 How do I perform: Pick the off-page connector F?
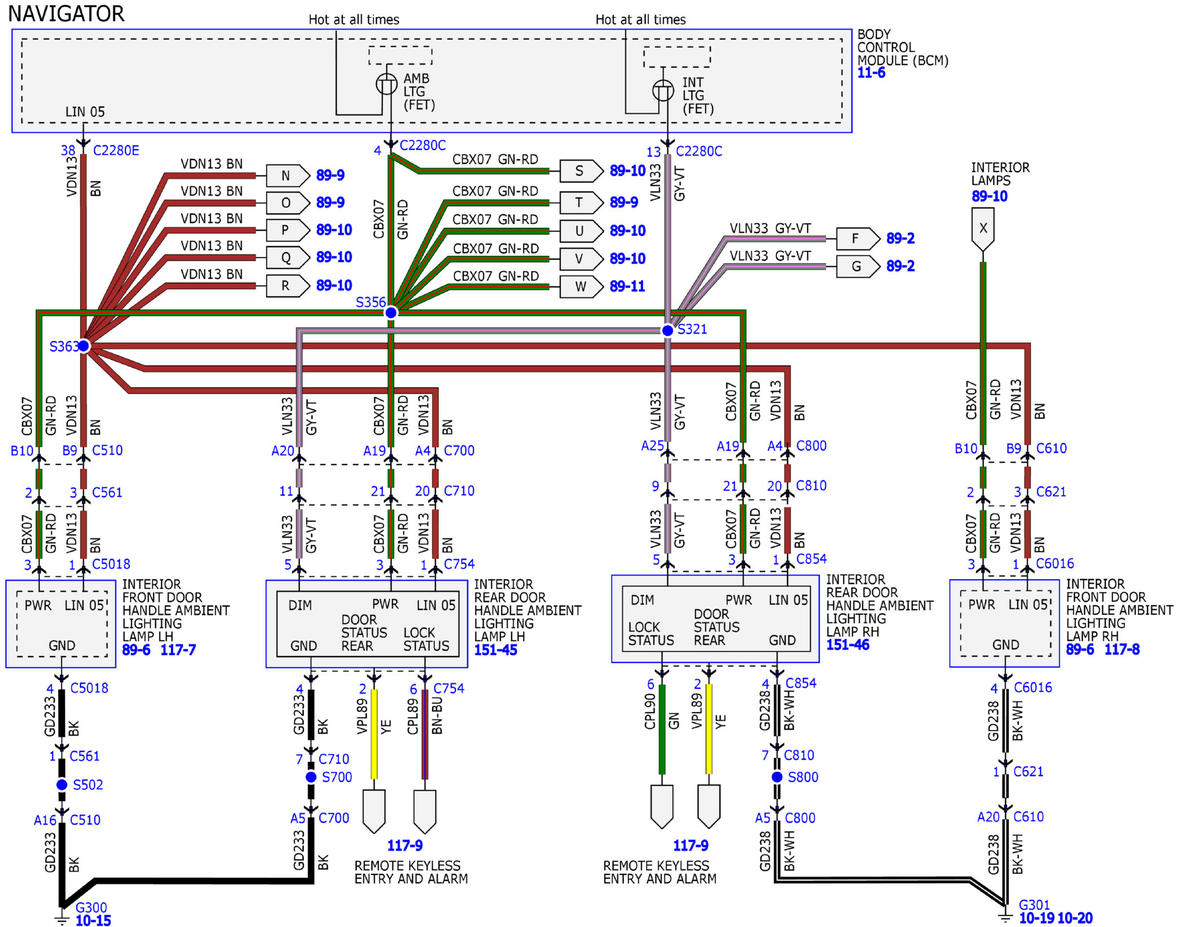click(856, 239)
